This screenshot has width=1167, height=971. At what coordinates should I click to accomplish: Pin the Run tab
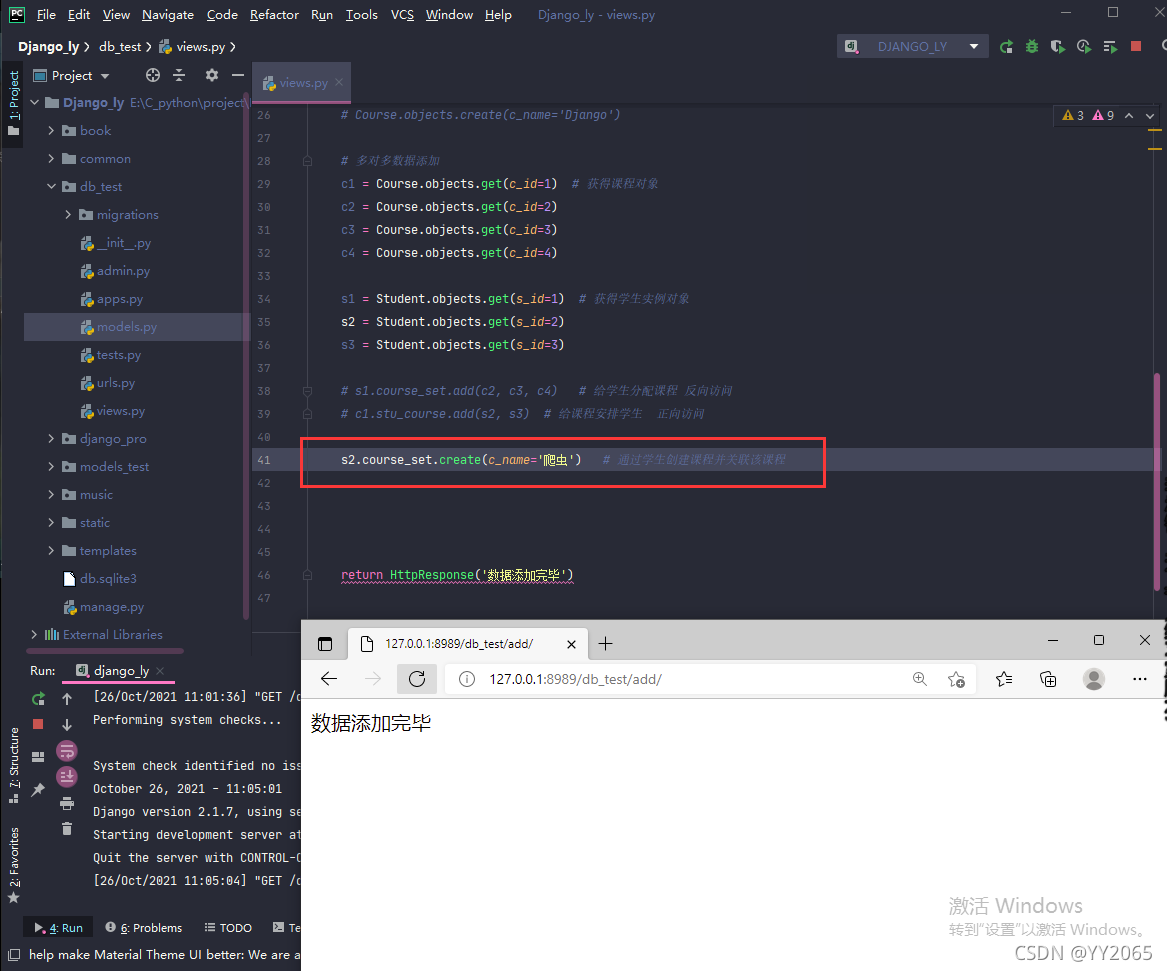click(38, 789)
